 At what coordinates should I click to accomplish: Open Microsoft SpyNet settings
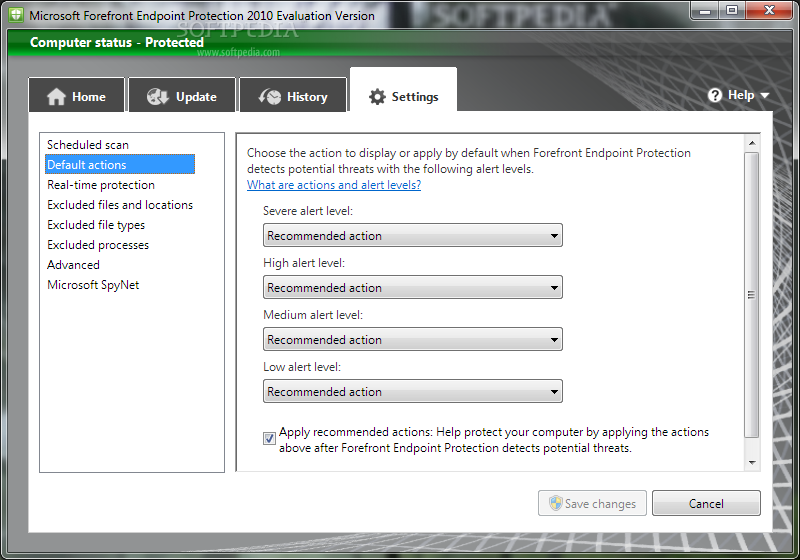tap(93, 285)
